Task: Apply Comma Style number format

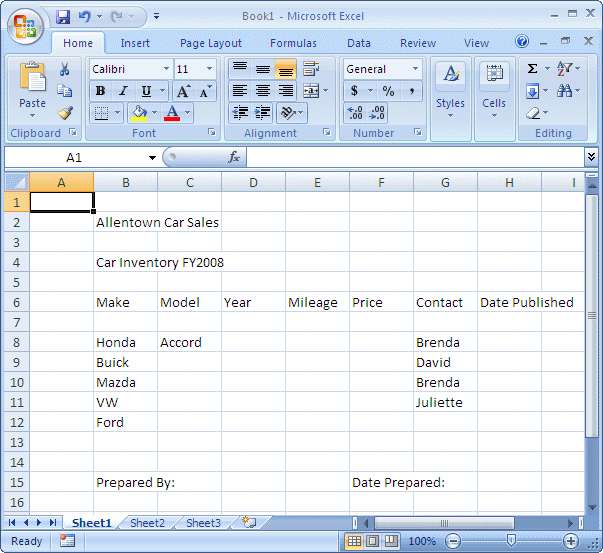Action: pos(411,91)
